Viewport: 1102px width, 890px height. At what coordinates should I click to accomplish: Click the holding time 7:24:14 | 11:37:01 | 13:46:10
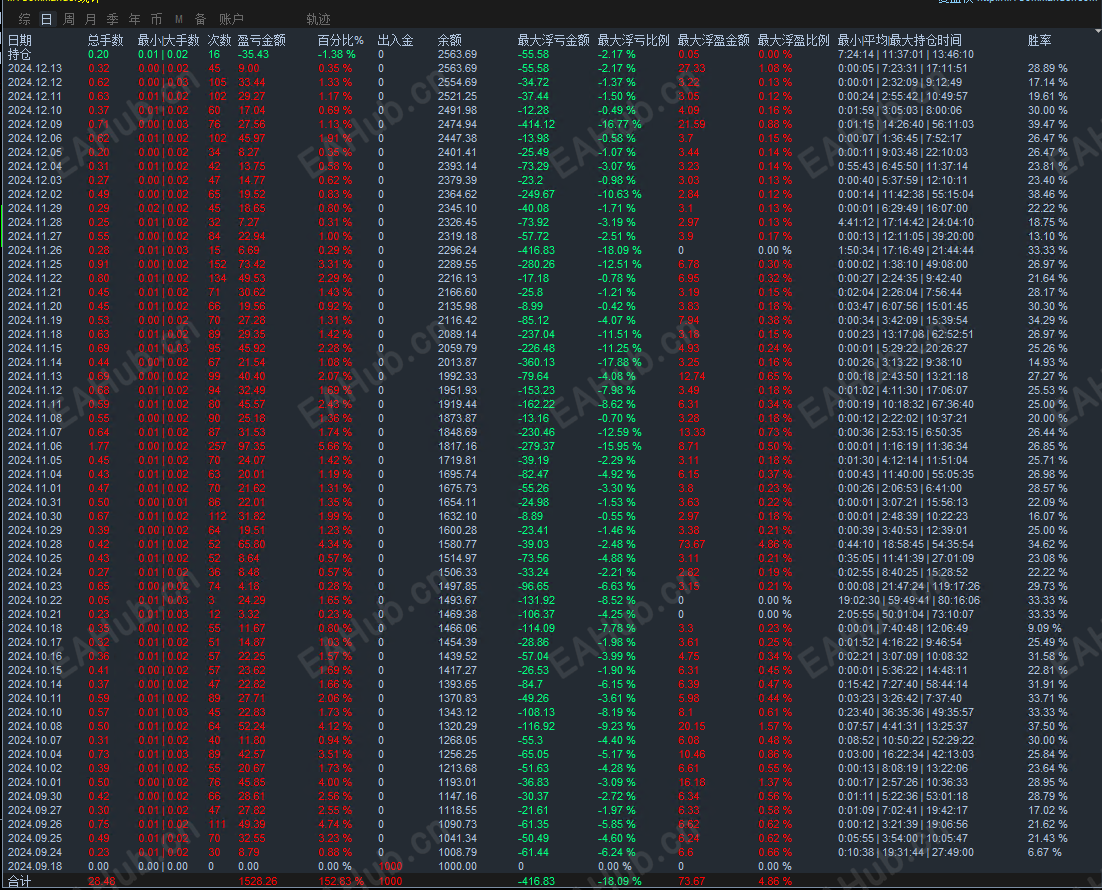(905, 54)
